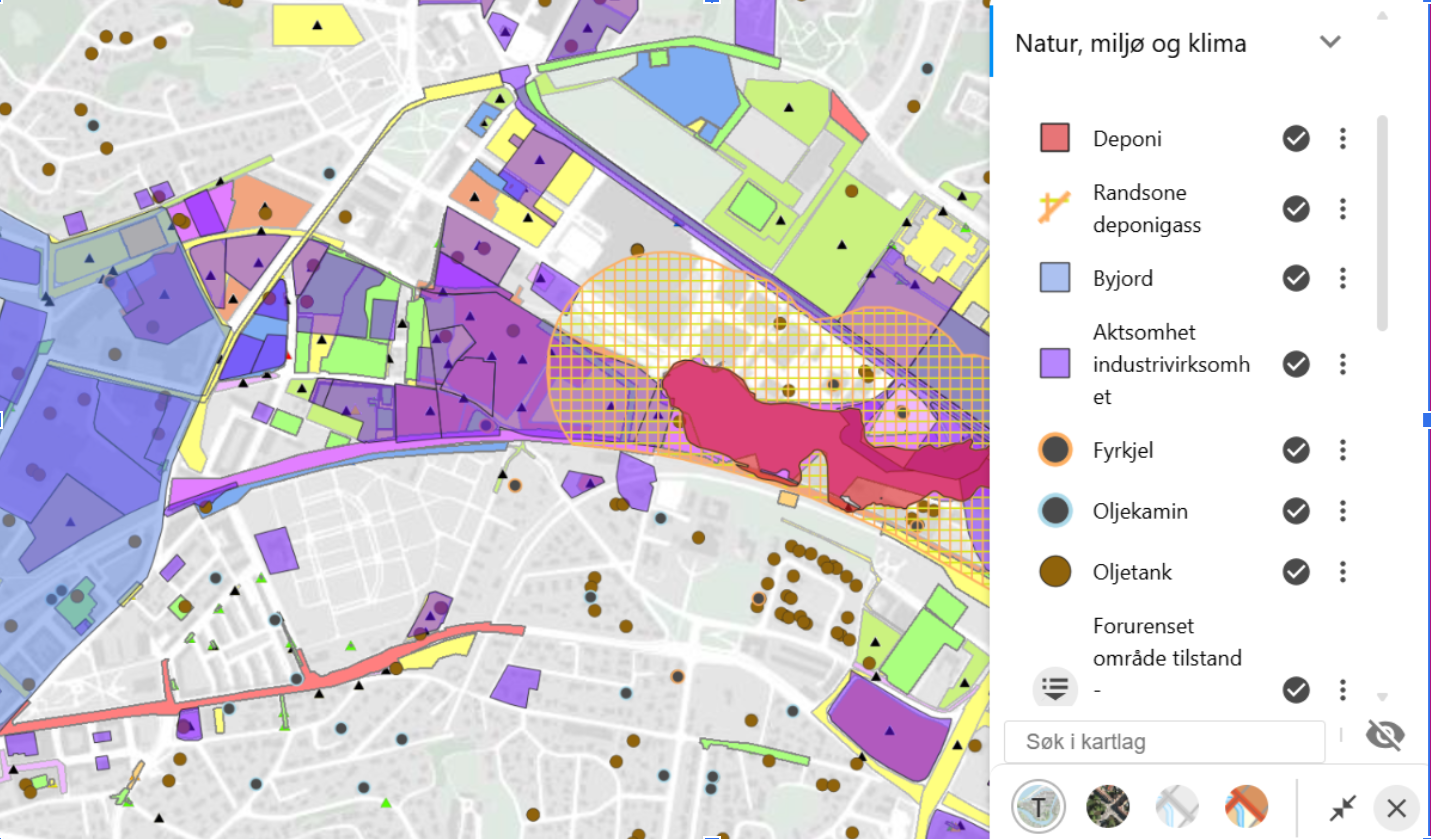Click the Søk i kartlag search field

coord(1164,742)
